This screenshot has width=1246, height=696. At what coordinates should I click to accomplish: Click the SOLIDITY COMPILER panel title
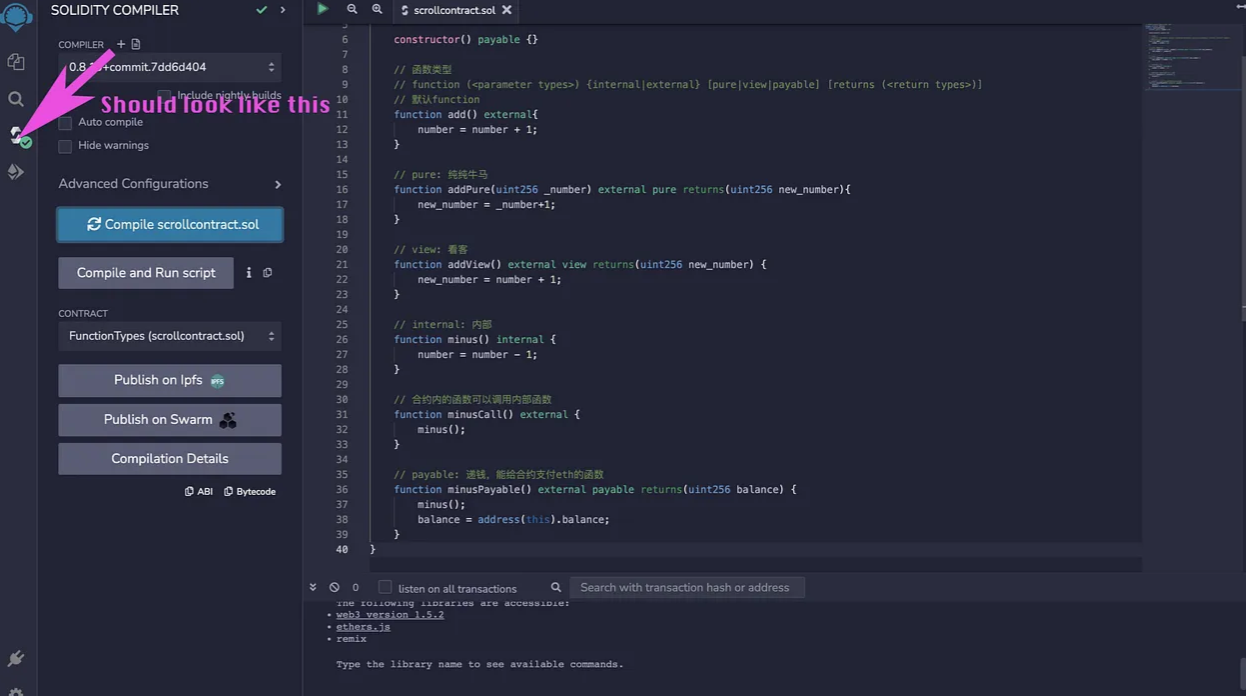tap(115, 10)
